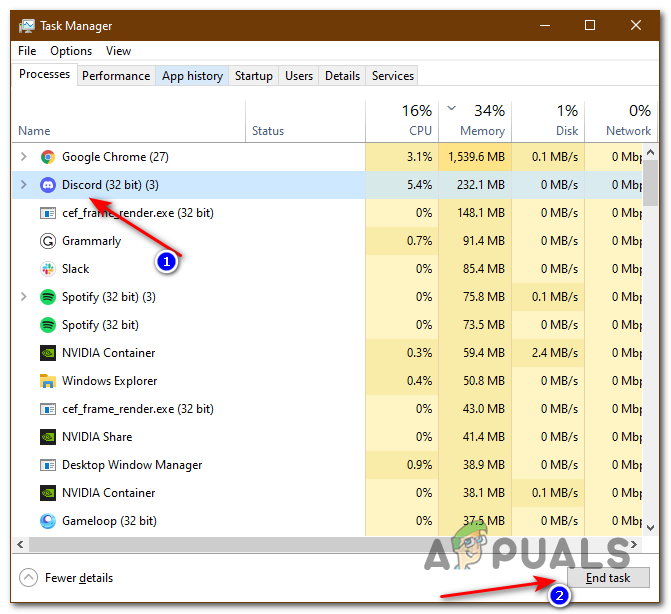Viewport: 671px width, 614px height.
Task: Click the vertical scrollbar down arrow
Action: (x=650, y=528)
